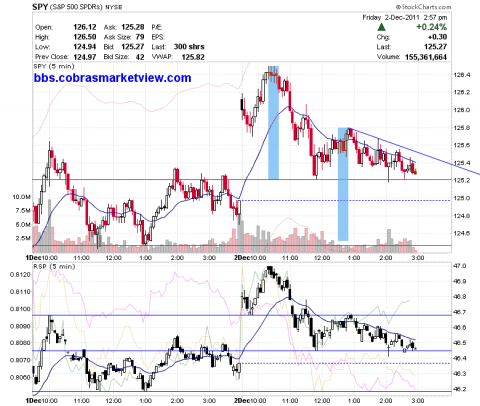Viewport: 480px width, 406px height.
Task: Click the 47.0 label on RSP price axis
Action: click(x=459, y=266)
